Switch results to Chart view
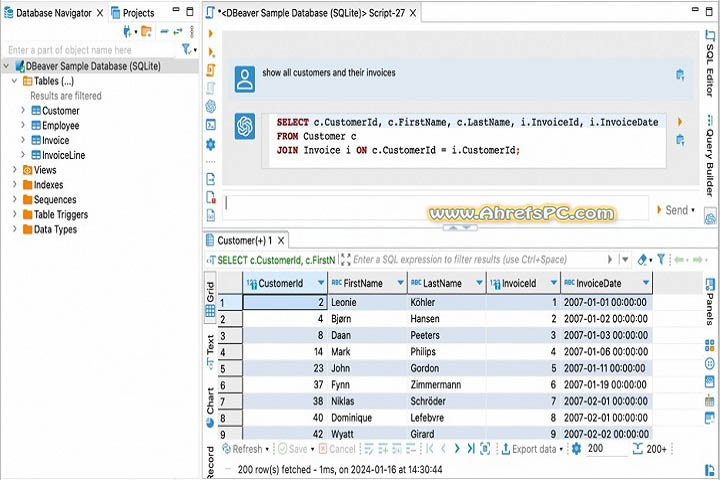The width and height of the screenshot is (720, 480). click(210, 407)
